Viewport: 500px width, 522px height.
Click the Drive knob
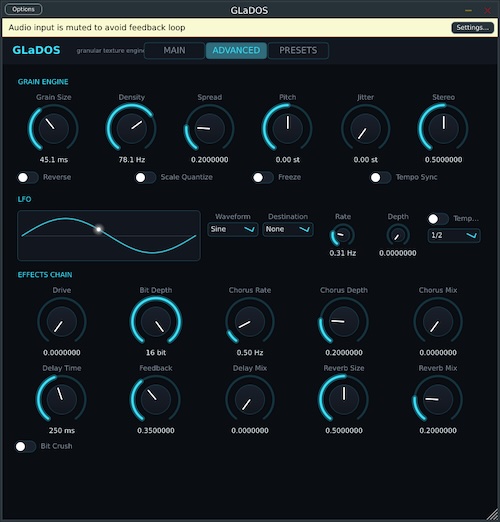click(x=62, y=321)
